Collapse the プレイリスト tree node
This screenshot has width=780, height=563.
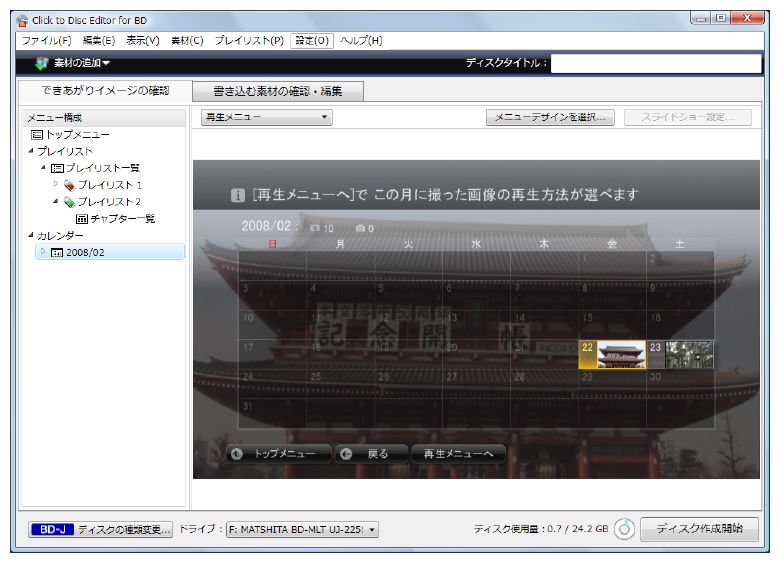pos(31,151)
